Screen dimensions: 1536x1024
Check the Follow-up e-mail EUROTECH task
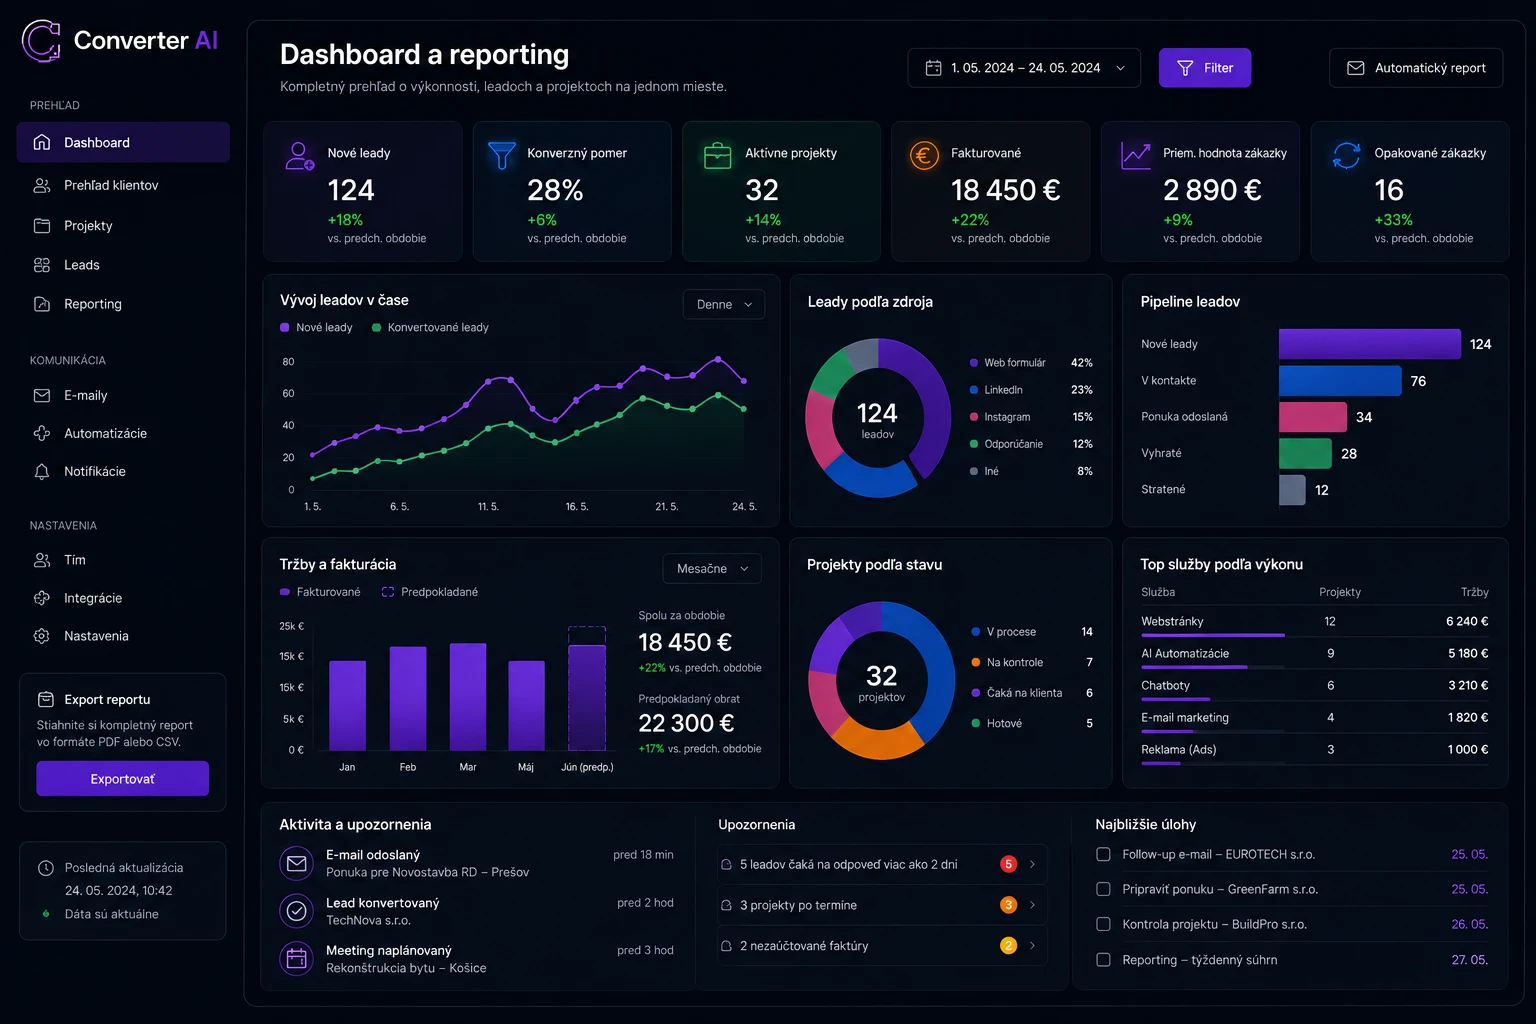pos(1103,854)
